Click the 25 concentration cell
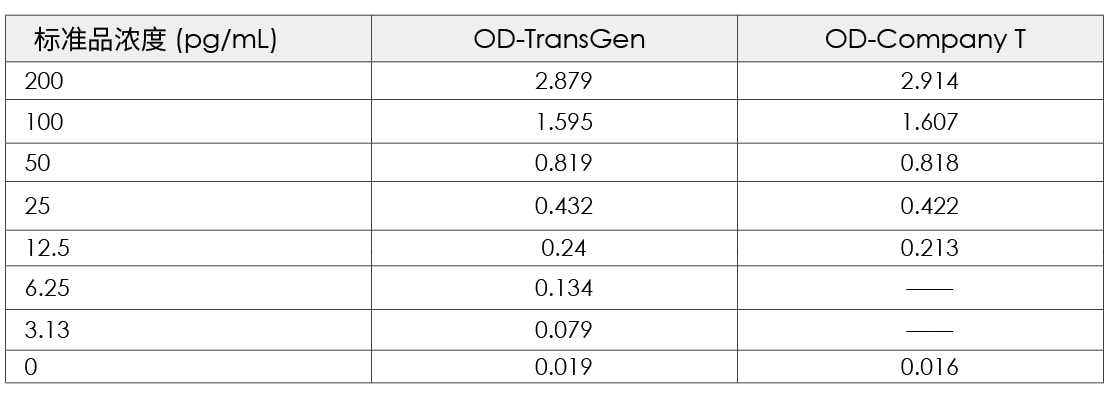 coord(189,206)
